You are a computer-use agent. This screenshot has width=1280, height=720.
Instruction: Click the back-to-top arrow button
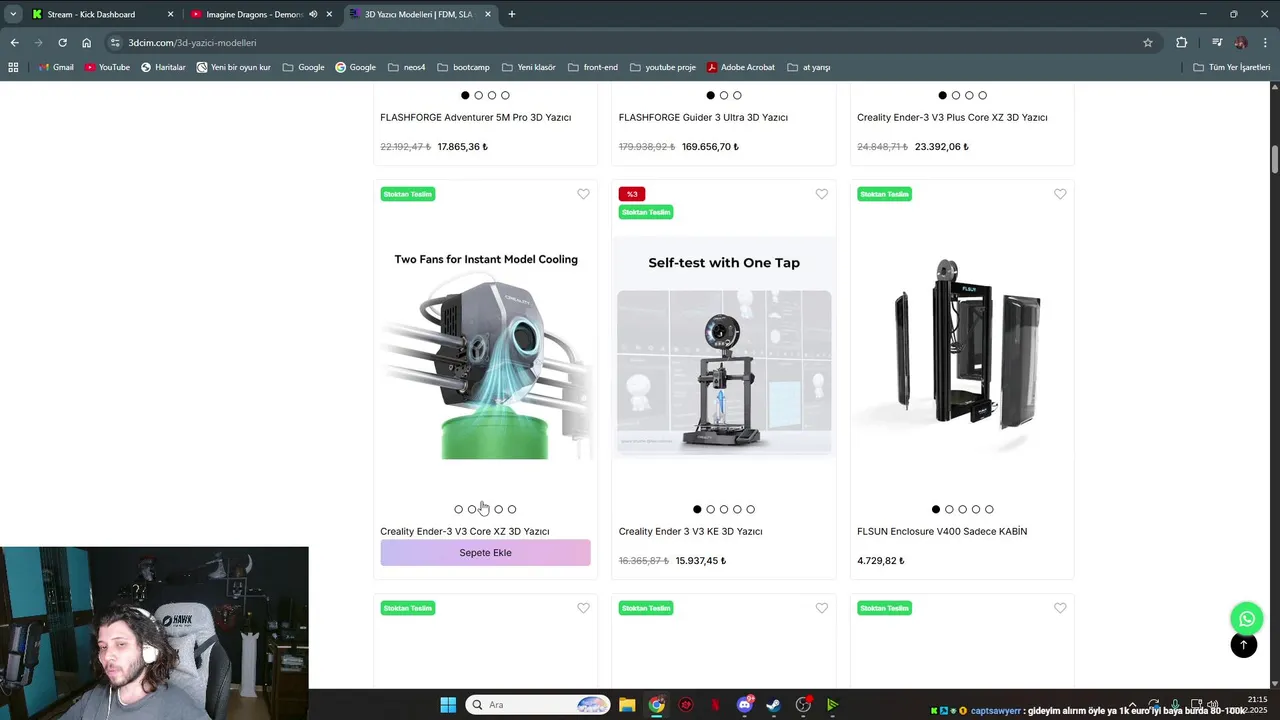point(1243,645)
